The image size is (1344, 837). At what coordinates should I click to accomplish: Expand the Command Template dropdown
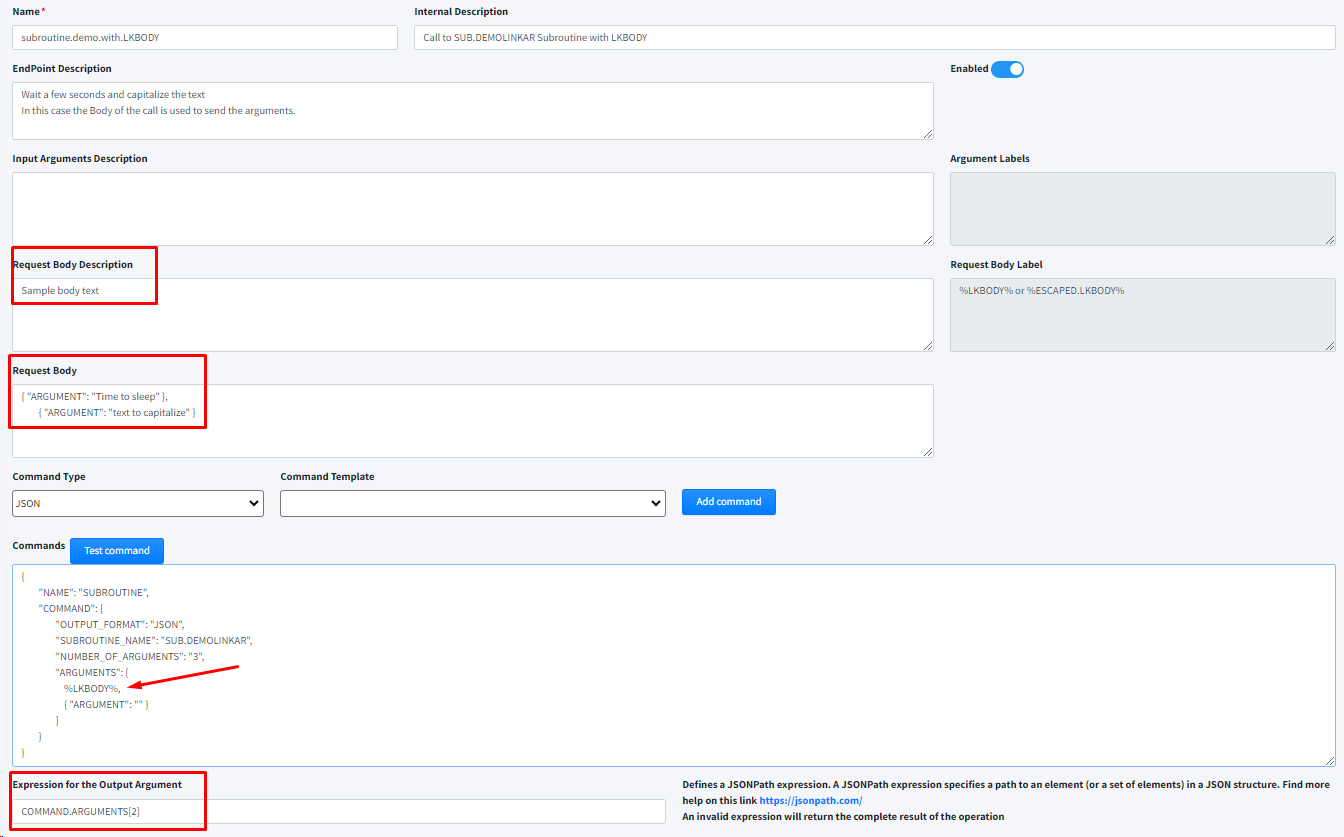pyautogui.click(x=472, y=503)
